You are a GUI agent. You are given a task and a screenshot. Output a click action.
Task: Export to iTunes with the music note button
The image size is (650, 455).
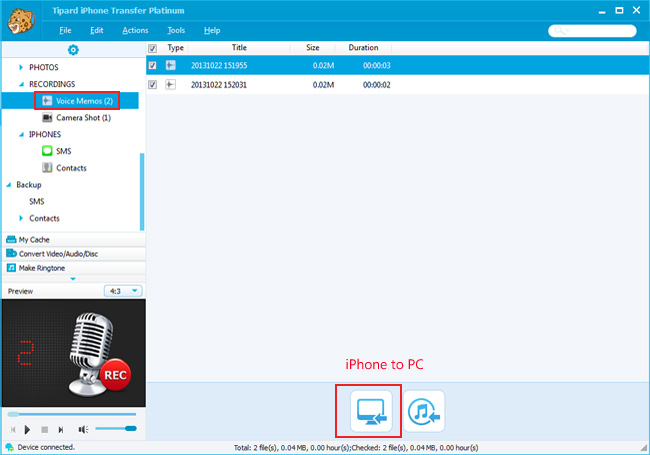pyautogui.click(x=424, y=411)
